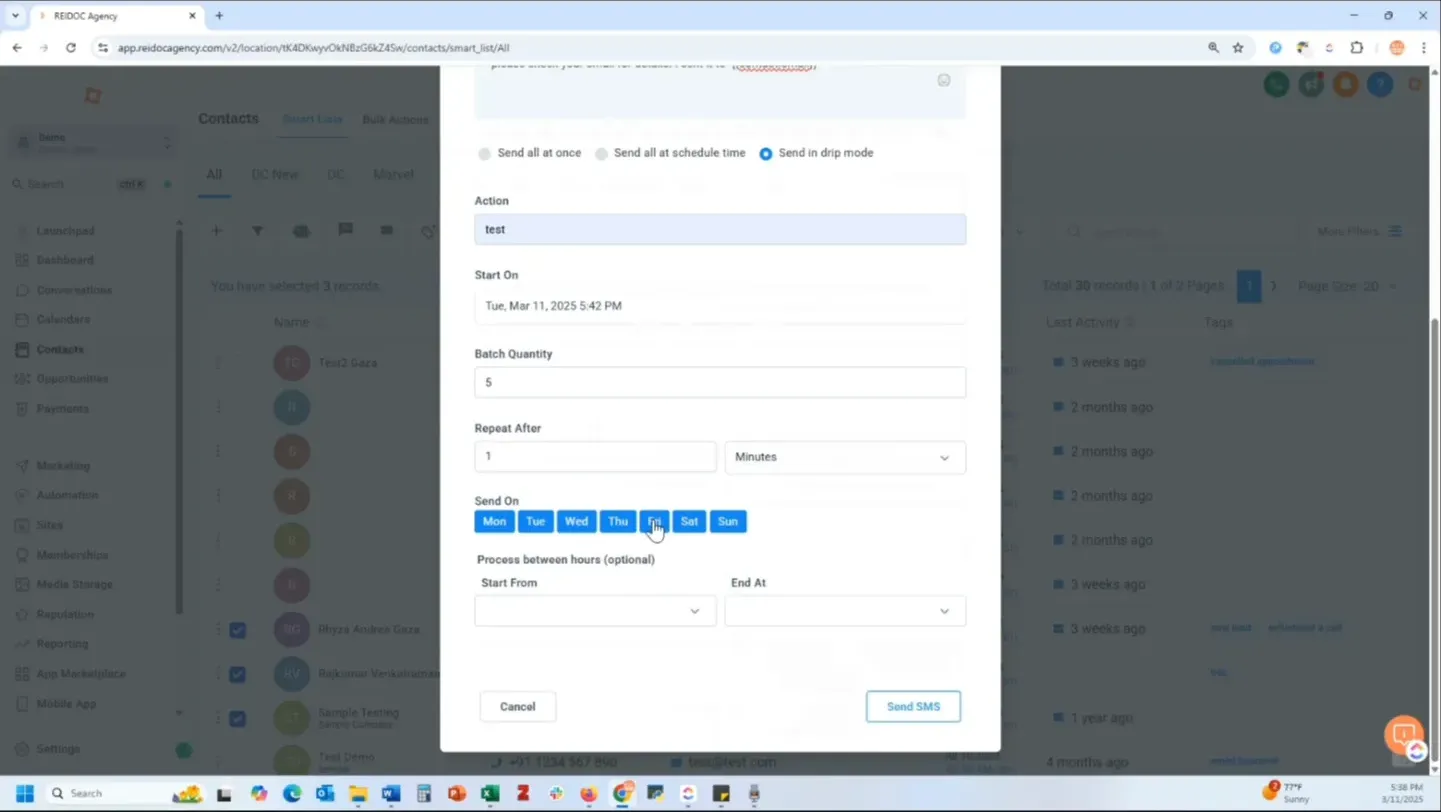Toggle the Sun day button
Screen dimensions: 1441x812
point(728,522)
